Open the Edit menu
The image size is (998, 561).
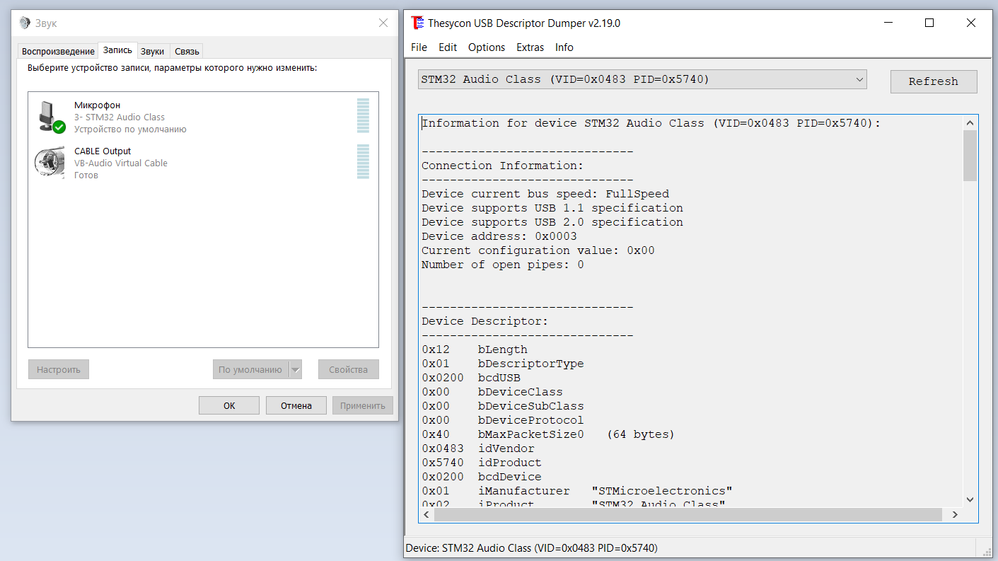tap(447, 47)
